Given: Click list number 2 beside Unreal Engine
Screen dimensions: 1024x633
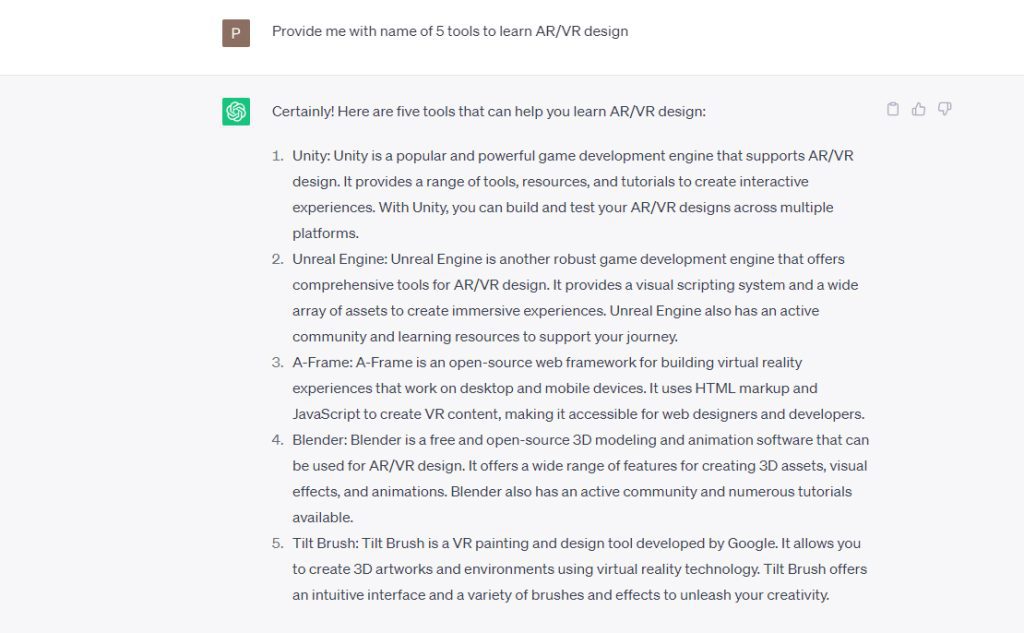Looking at the screenshot, I should [278, 259].
